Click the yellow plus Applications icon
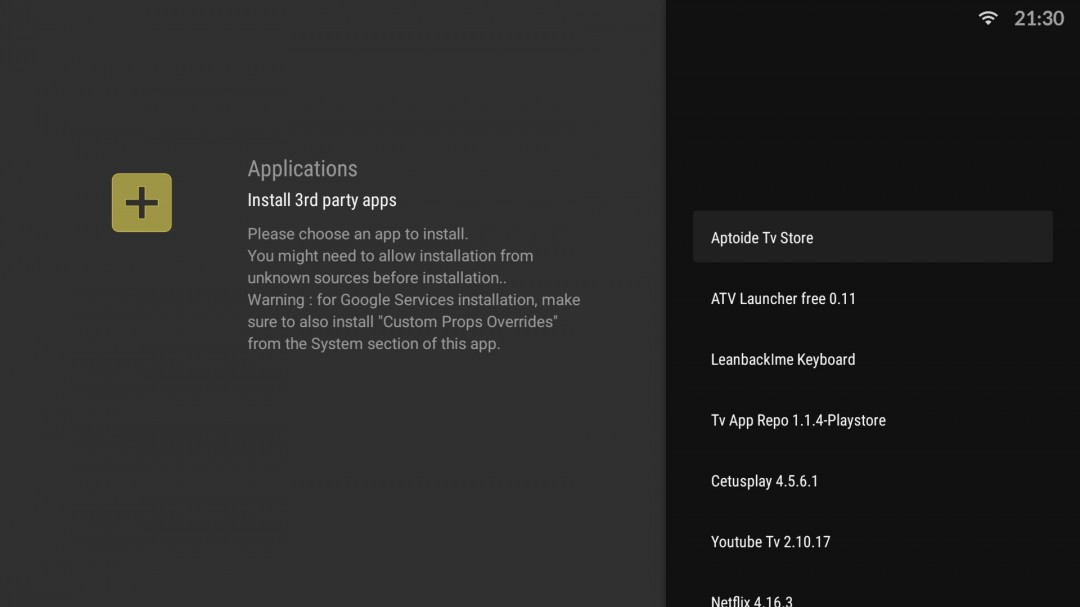Viewport: 1080px width, 607px height. pyautogui.click(x=142, y=203)
